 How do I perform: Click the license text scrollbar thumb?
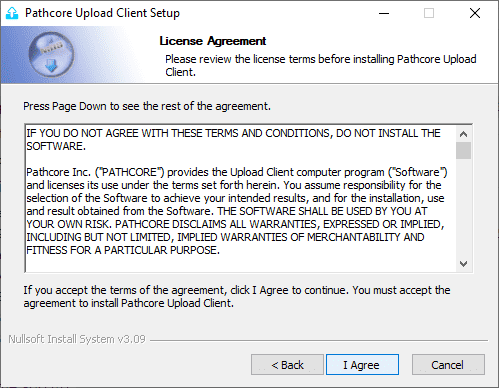click(x=463, y=151)
